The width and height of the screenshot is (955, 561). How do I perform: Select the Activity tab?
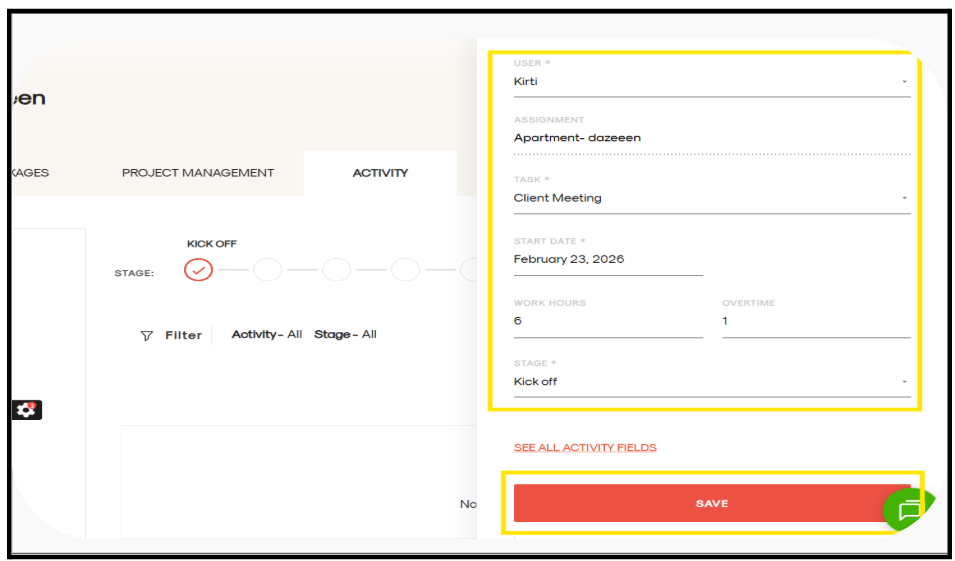click(x=380, y=173)
